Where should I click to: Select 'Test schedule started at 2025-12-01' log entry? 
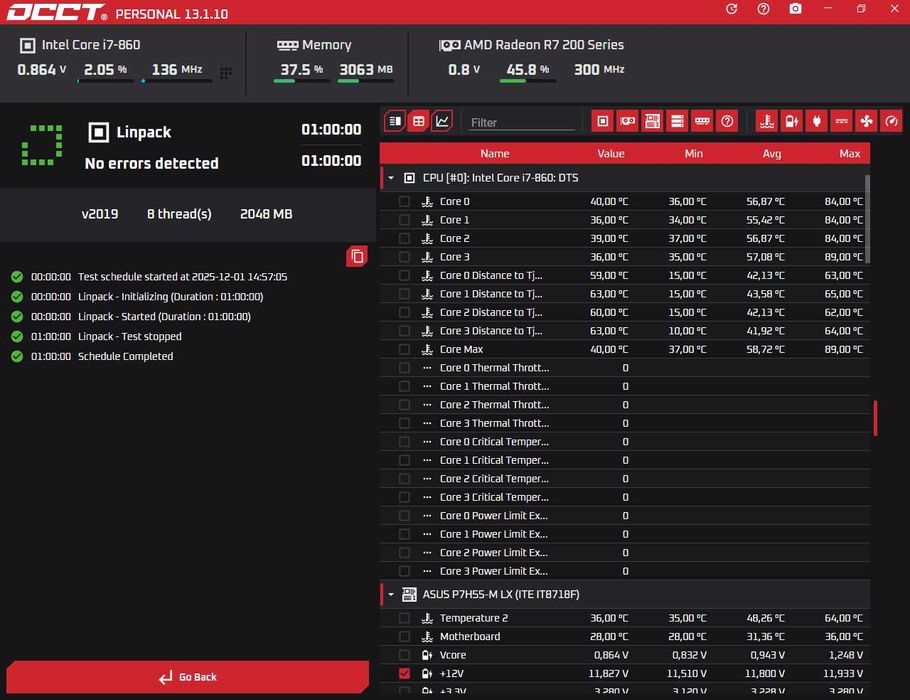(x=183, y=277)
